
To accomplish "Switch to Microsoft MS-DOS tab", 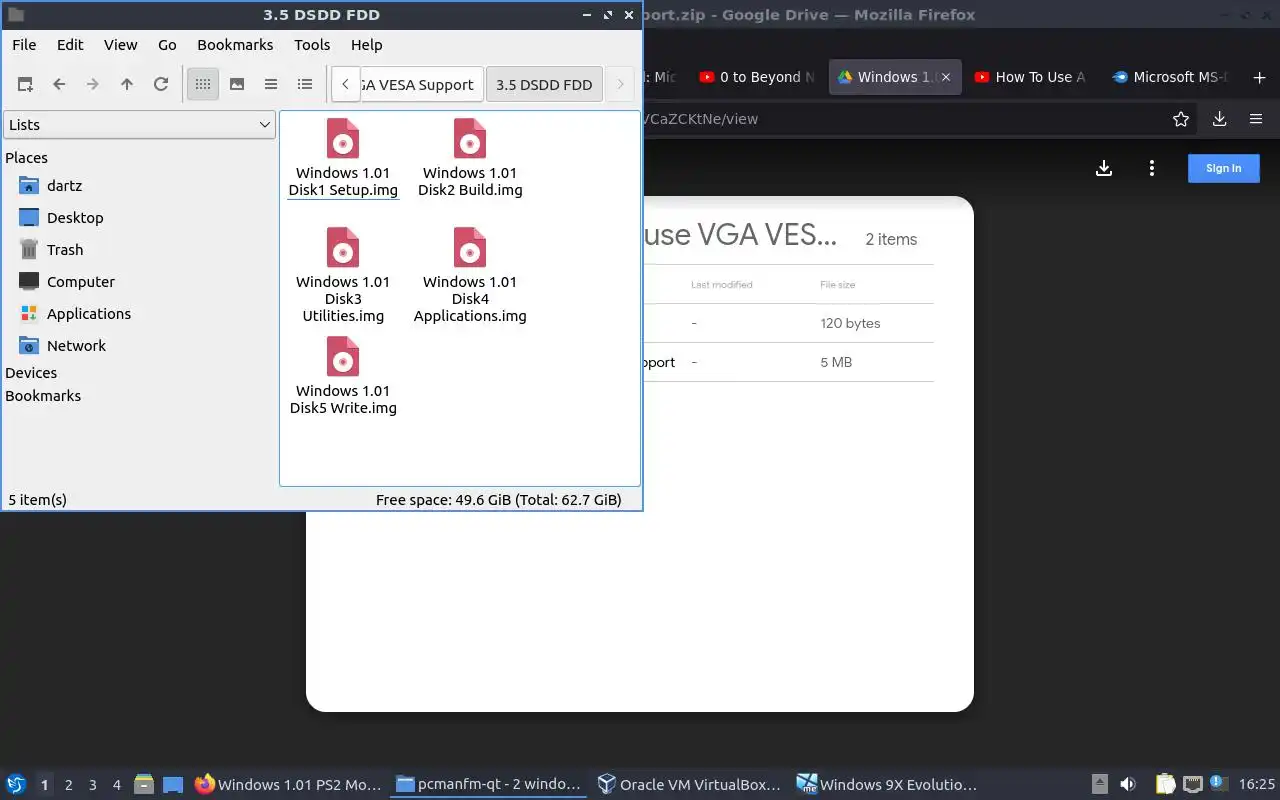I will click(1168, 77).
